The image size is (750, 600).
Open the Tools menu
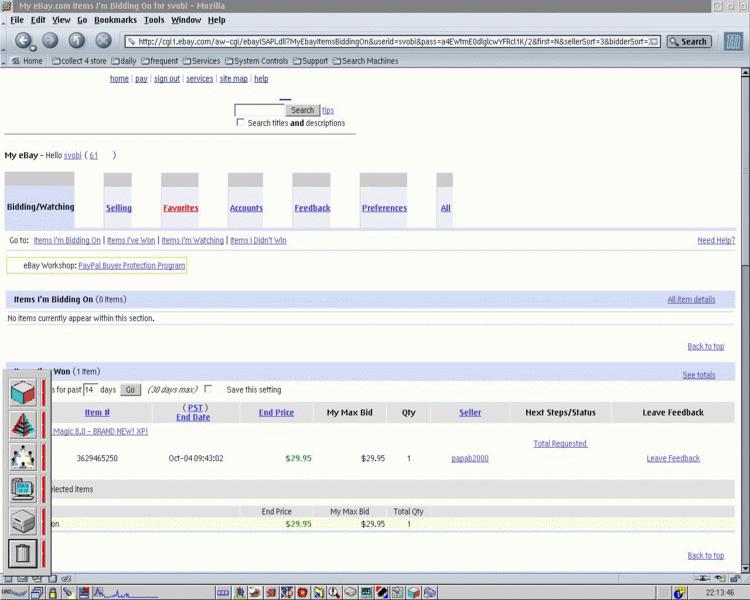154,20
